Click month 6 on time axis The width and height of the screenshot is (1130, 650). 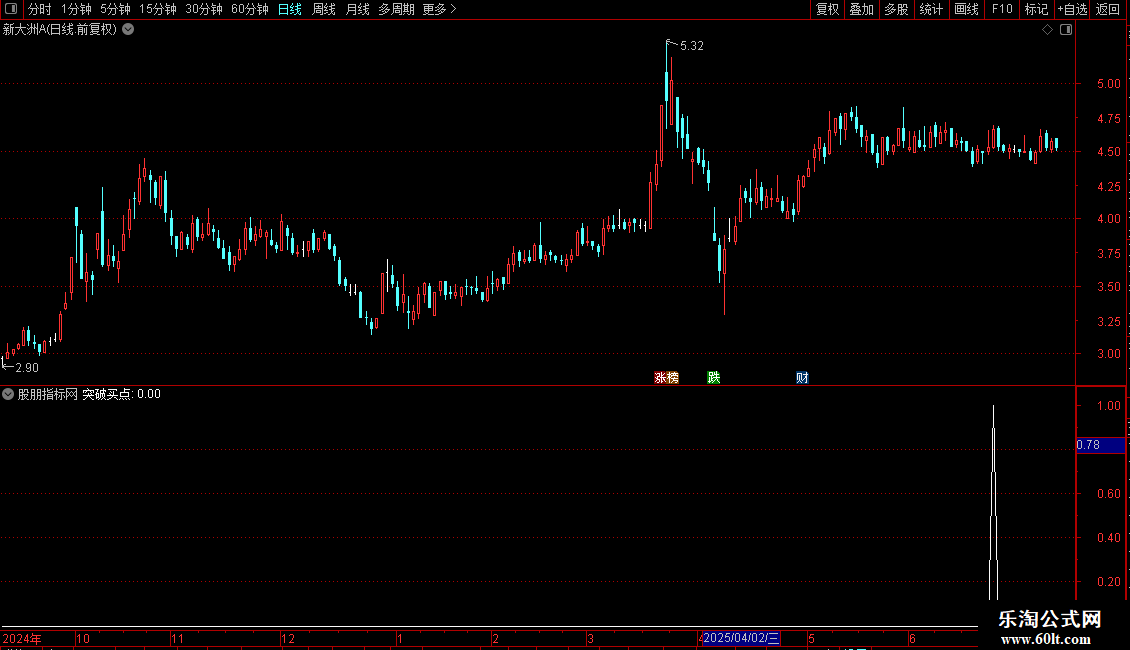pyautogui.click(x=912, y=638)
